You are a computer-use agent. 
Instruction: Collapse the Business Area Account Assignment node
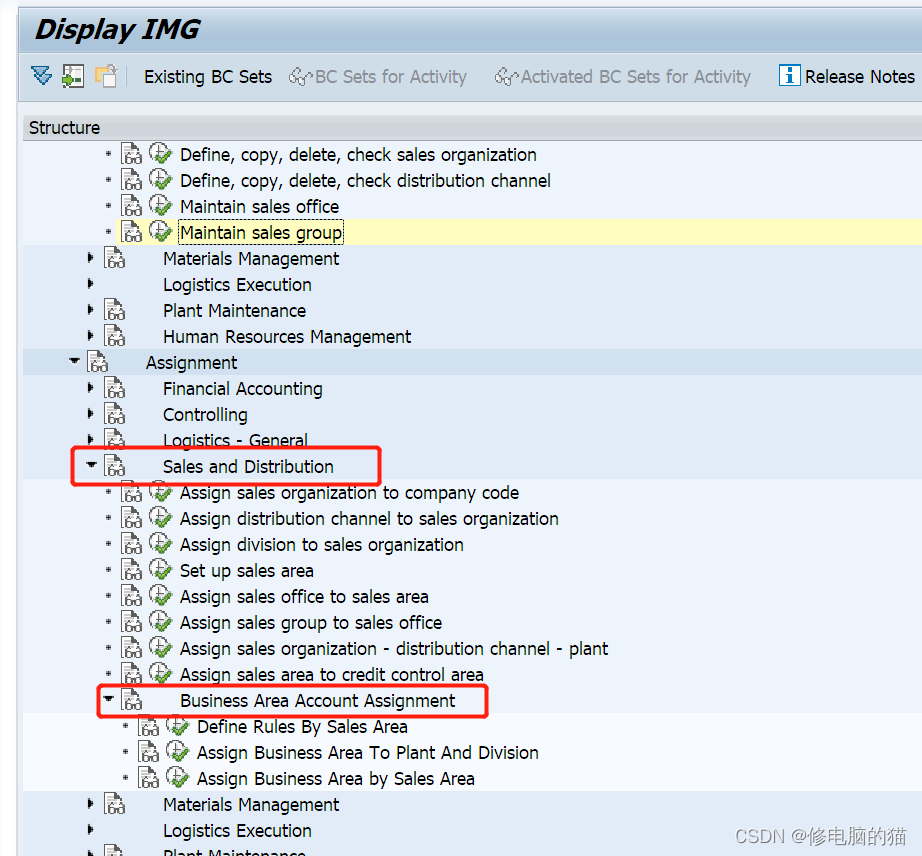(109, 700)
